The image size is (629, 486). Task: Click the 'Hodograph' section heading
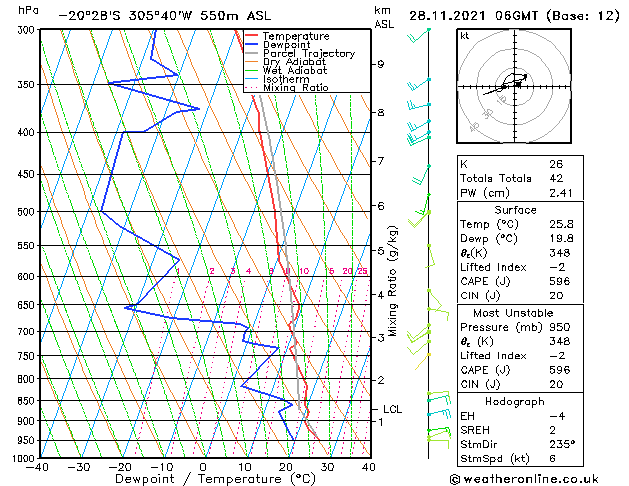click(515, 401)
